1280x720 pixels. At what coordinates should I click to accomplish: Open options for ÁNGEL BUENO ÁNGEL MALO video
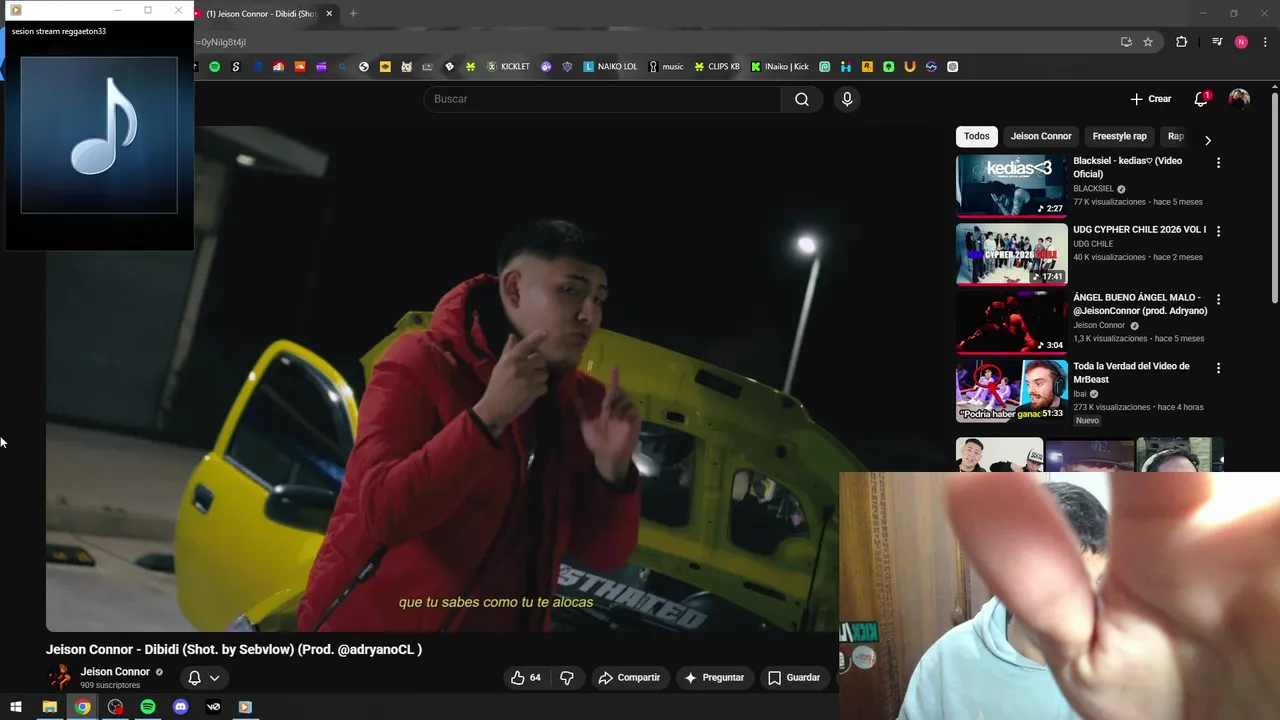click(x=1218, y=299)
